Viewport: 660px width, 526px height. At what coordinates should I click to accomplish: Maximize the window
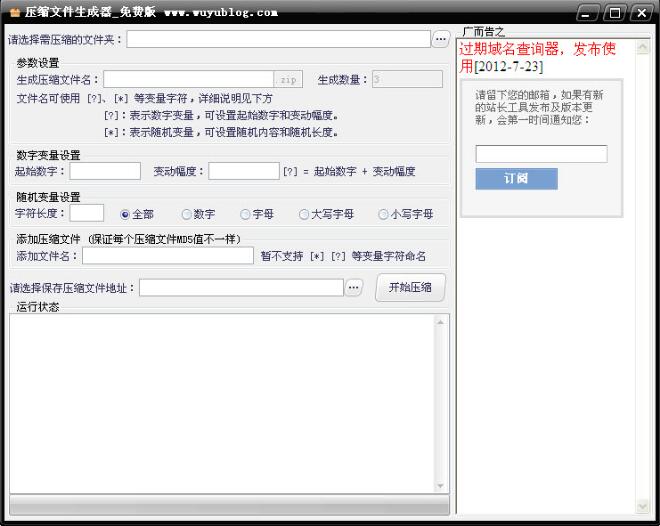(615, 13)
